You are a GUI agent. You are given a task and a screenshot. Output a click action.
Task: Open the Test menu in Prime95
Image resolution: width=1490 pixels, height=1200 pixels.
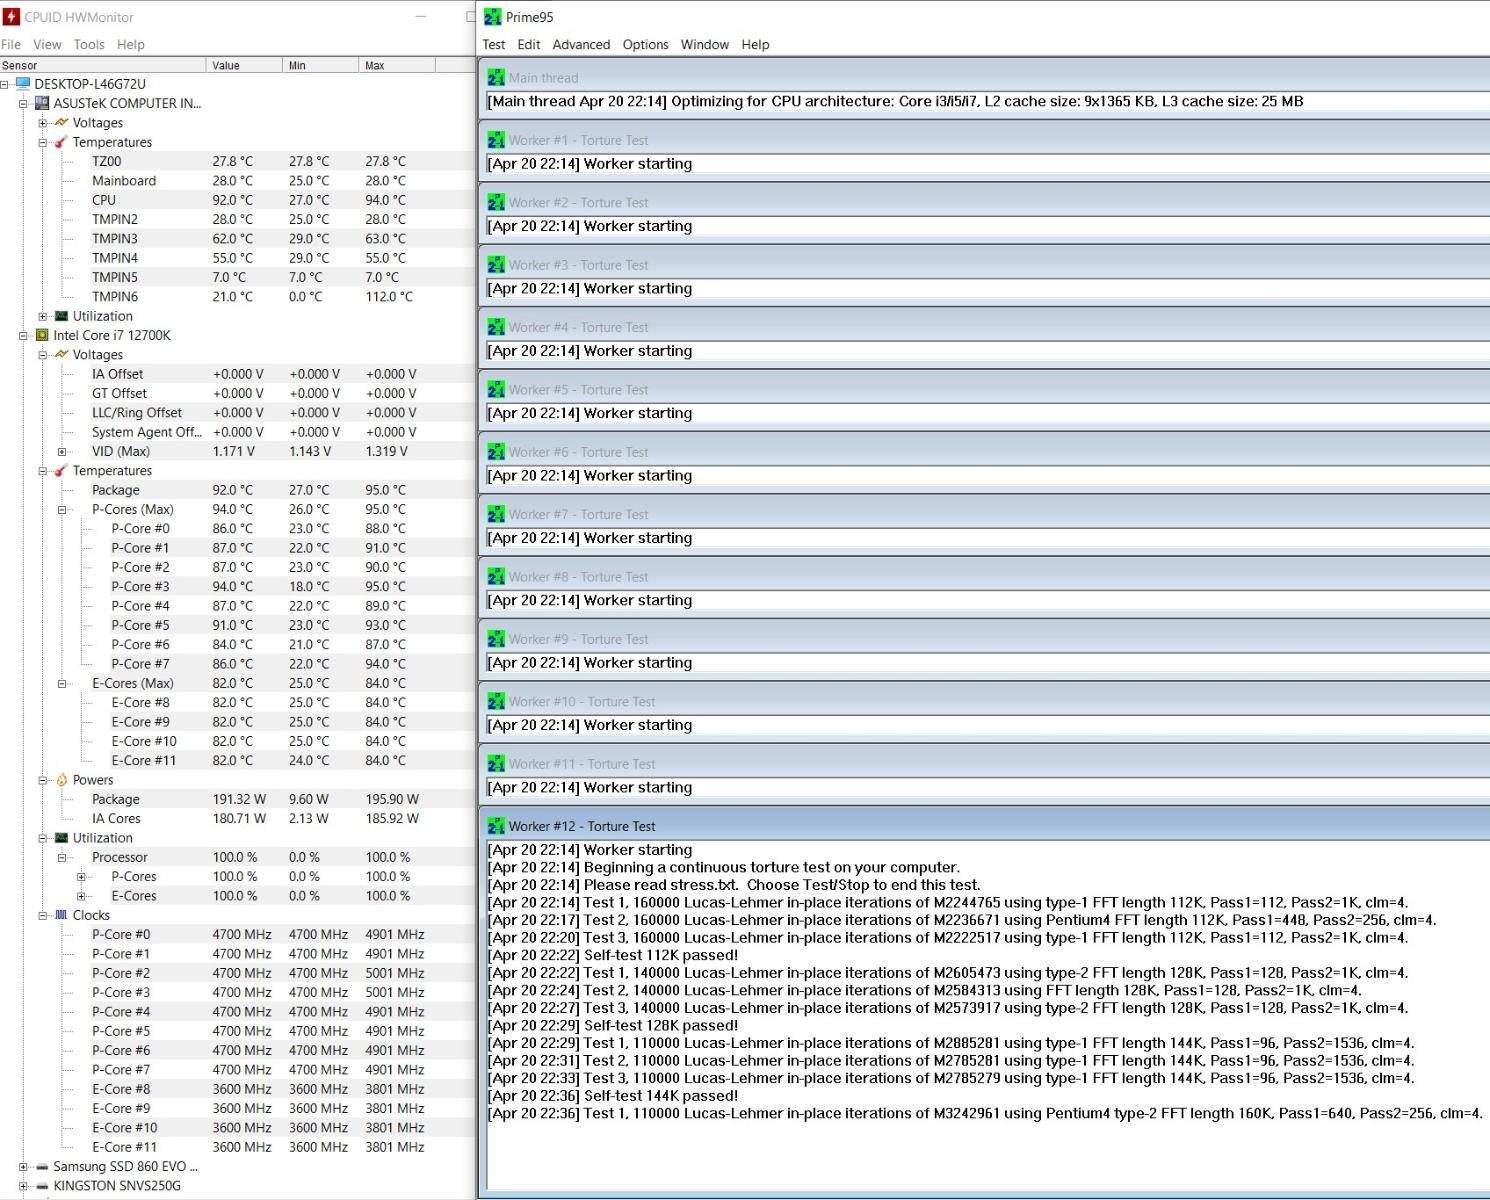pos(493,45)
